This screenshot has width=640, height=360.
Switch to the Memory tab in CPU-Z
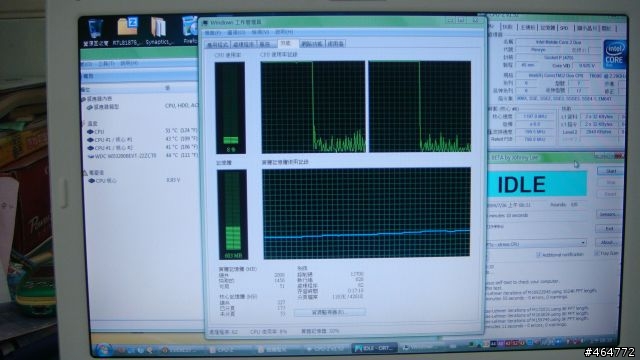547,28
